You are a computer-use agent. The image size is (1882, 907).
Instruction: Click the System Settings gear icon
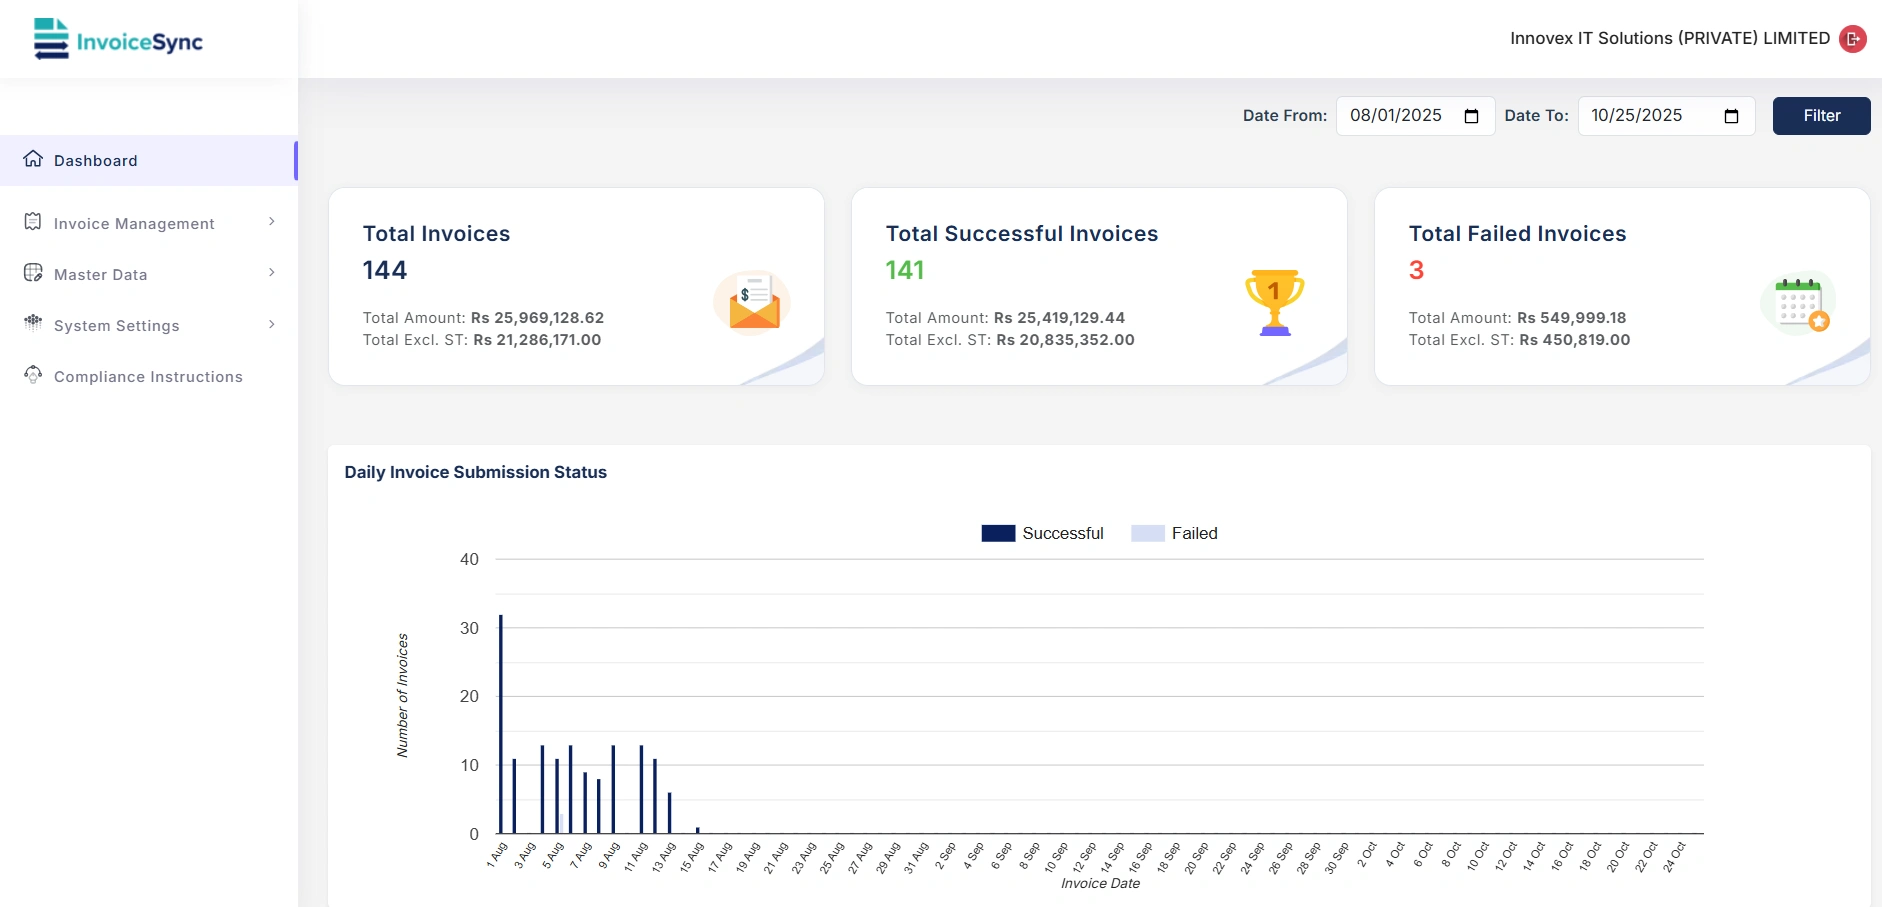point(33,323)
